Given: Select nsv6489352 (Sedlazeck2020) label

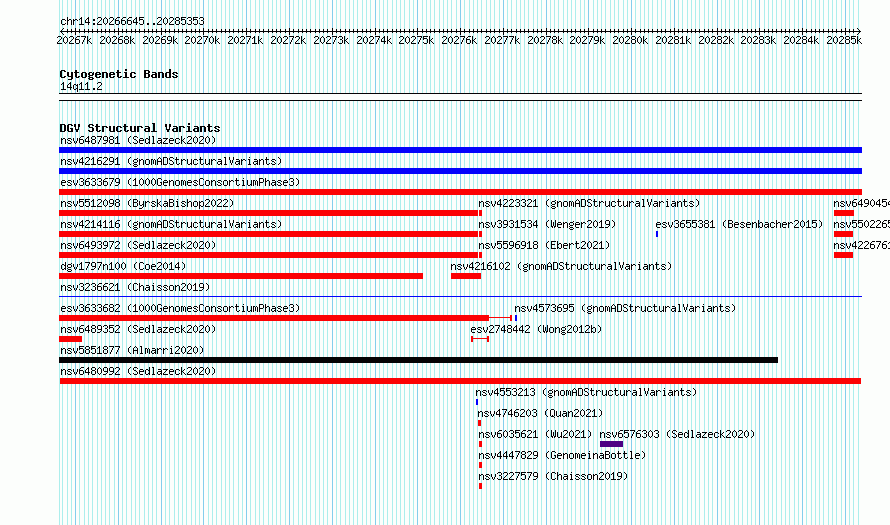Looking at the screenshot, I should tap(138, 329).
